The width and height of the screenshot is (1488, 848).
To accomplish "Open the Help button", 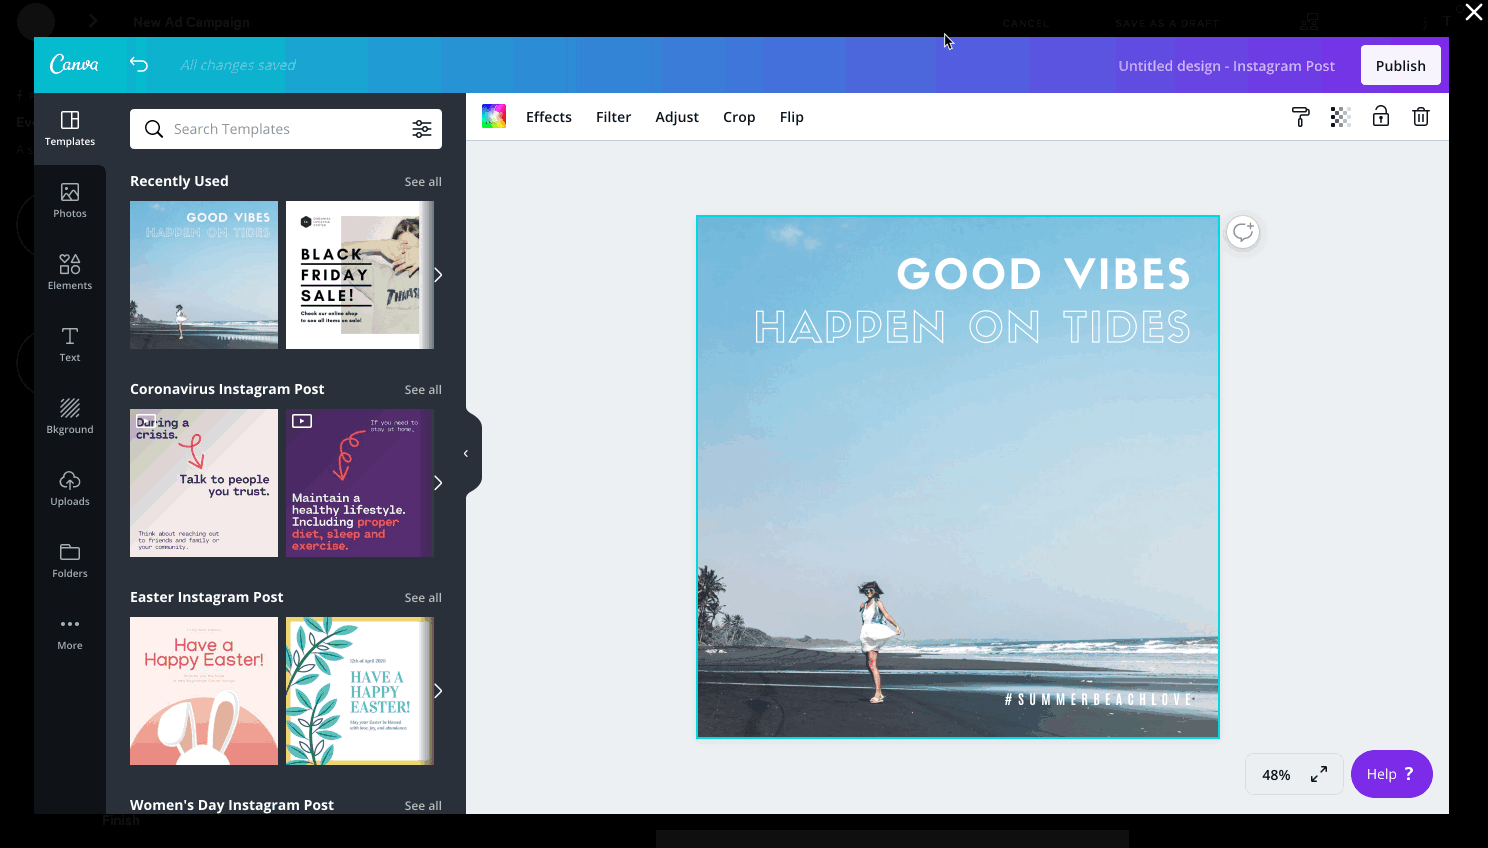I will coord(1392,774).
